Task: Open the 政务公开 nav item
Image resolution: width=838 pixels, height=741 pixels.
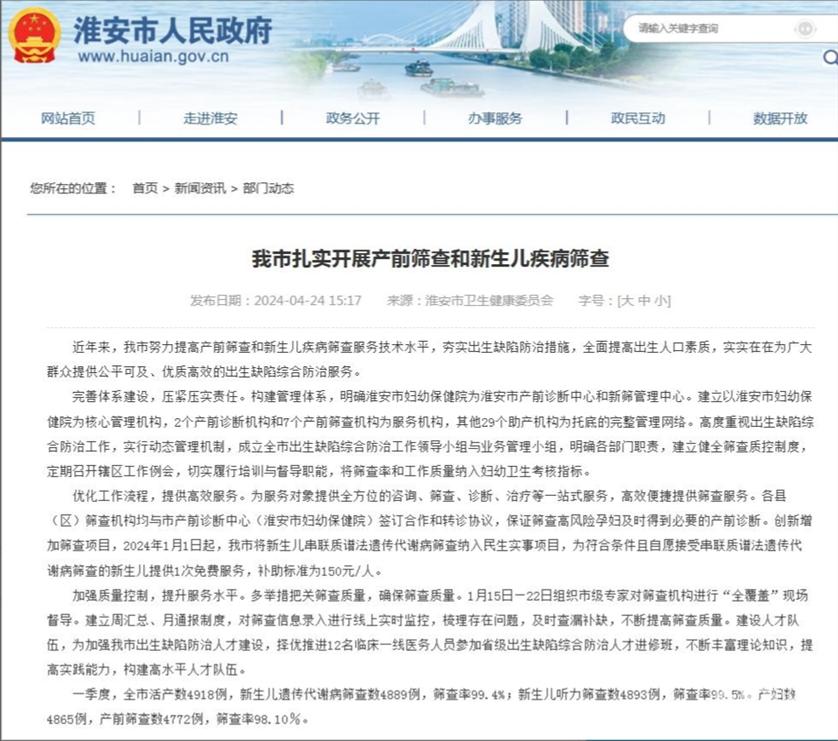Action: pyautogui.click(x=353, y=118)
